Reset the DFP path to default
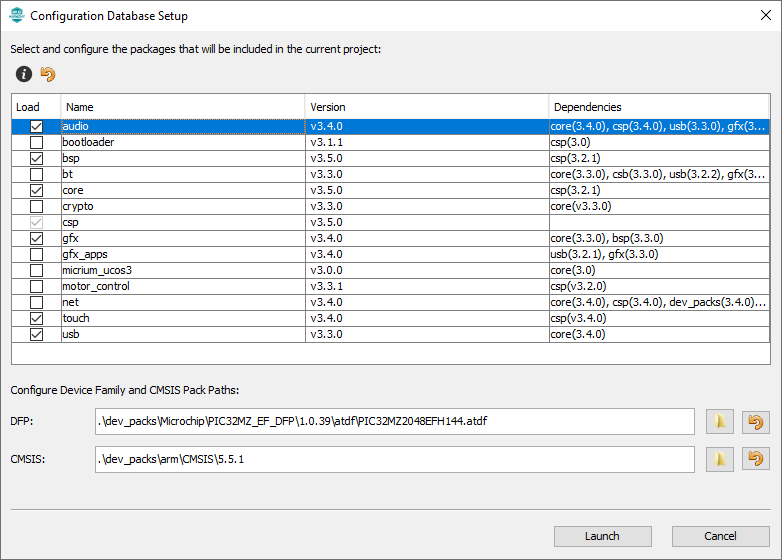782x560 pixels. [757, 422]
